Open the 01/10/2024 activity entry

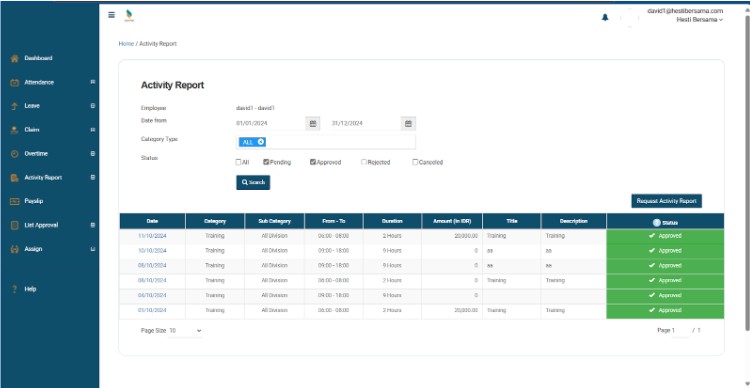152,310
